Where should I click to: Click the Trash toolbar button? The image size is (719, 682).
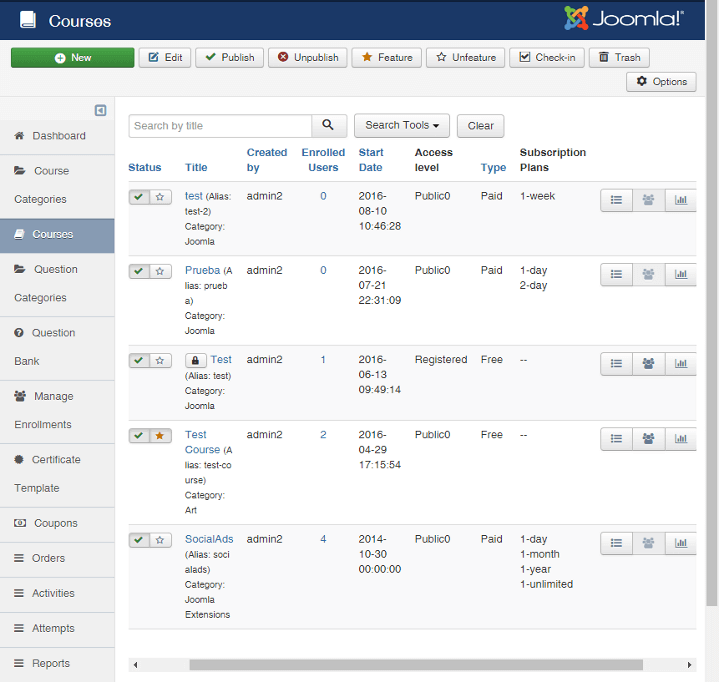pos(619,58)
